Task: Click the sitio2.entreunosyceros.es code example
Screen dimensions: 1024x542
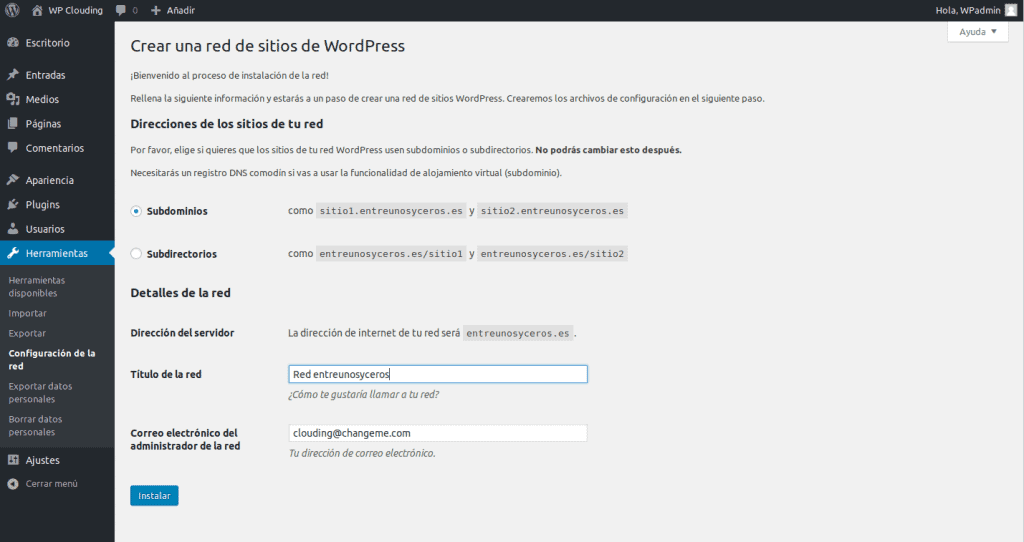Action: pyautogui.click(x=552, y=211)
